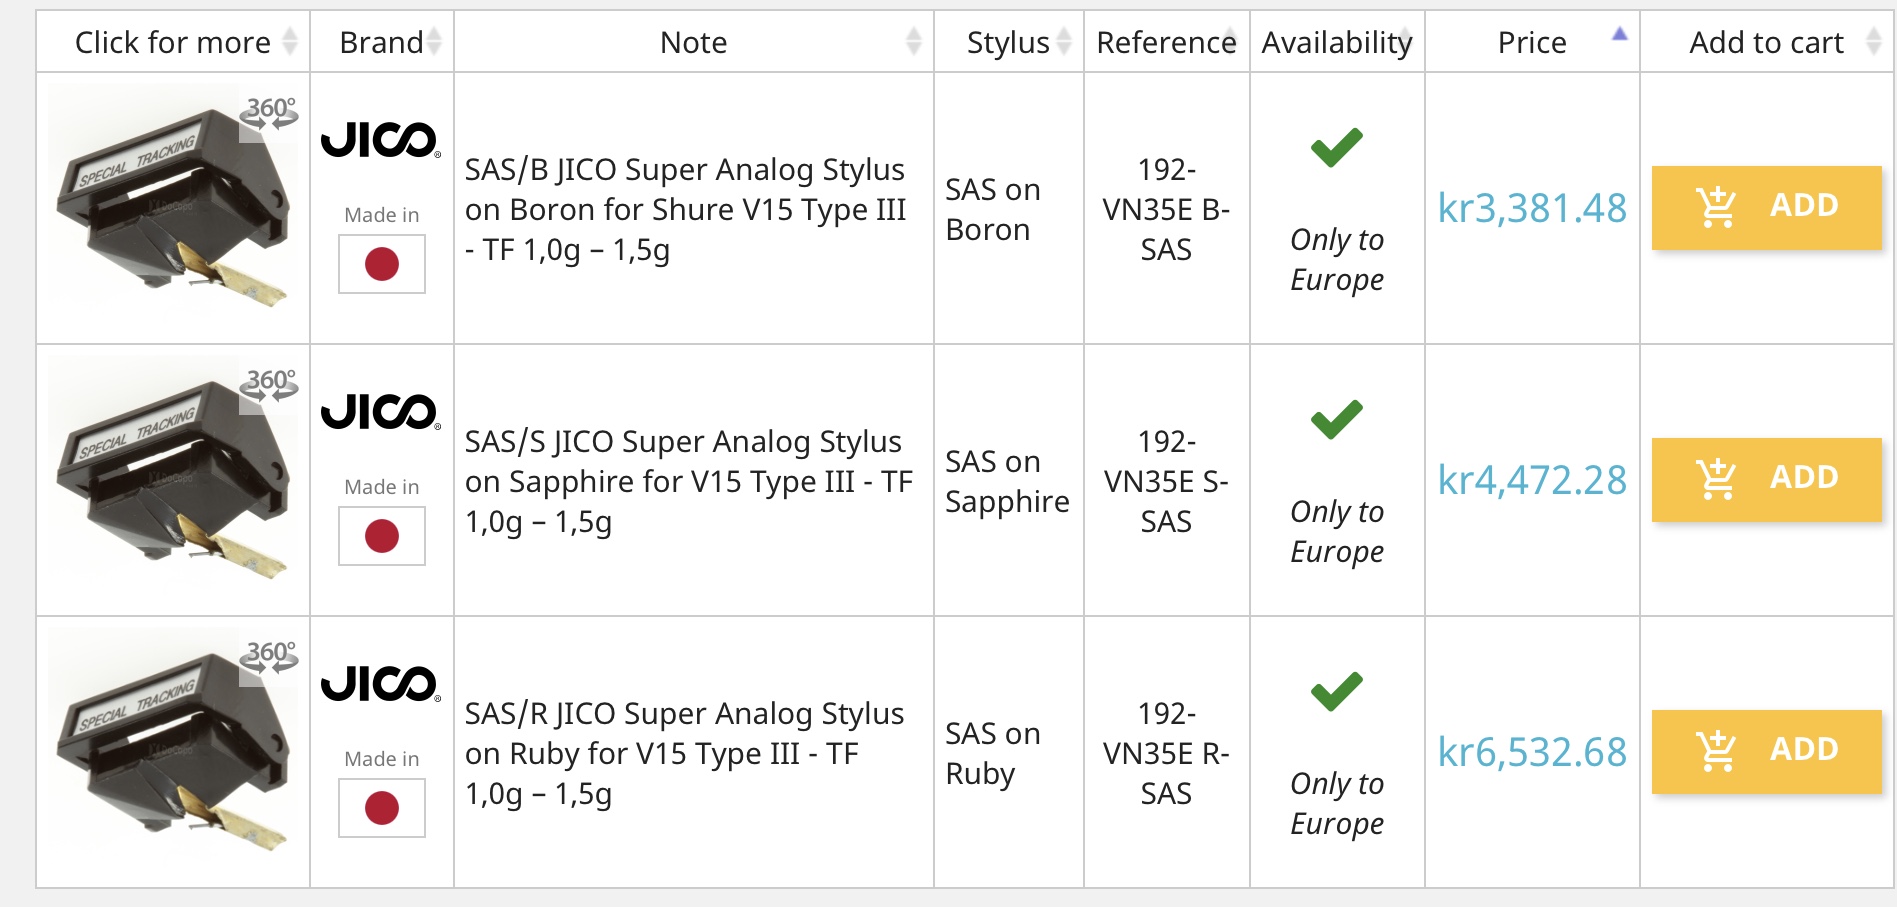1897x907 pixels.
Task: Add the SAS/R Ruby stylus to cart
Action: [x=1766, y=751]
